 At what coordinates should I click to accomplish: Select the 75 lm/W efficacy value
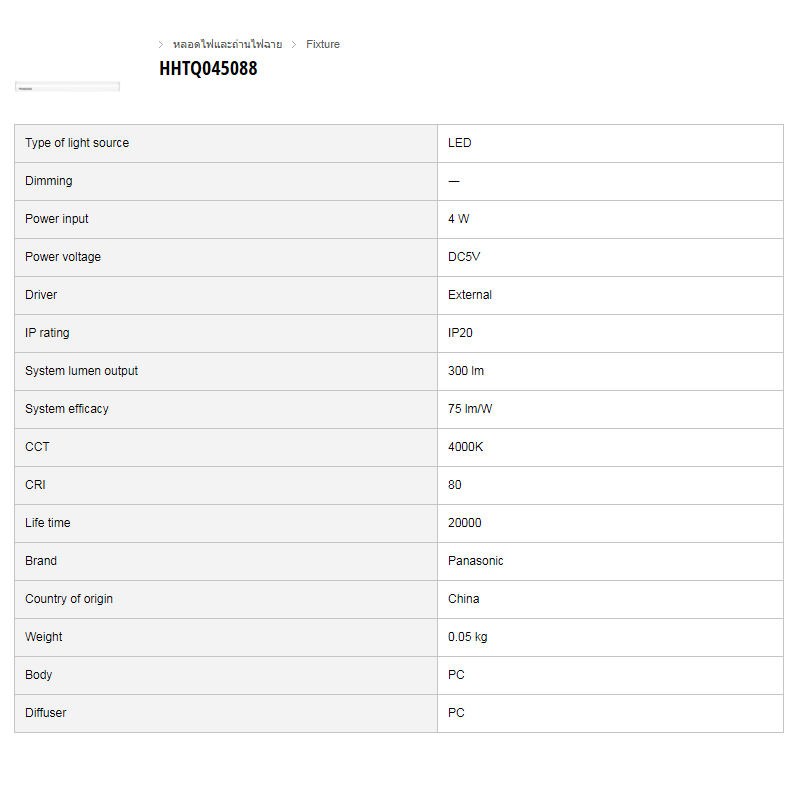470,409
